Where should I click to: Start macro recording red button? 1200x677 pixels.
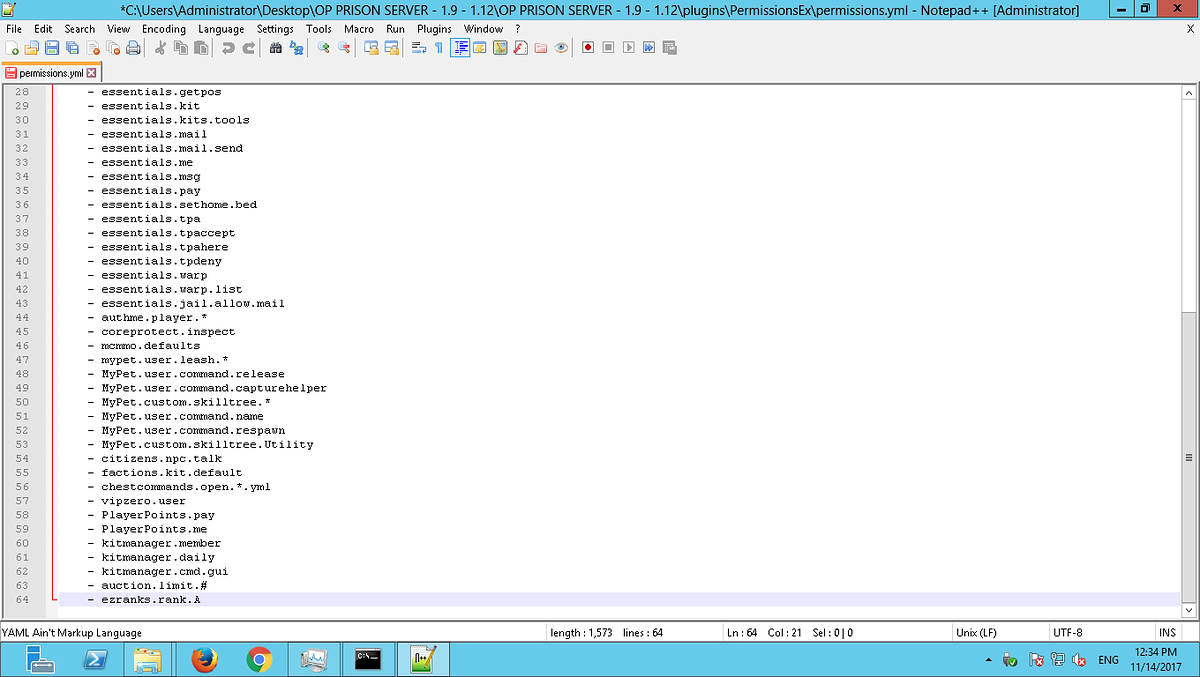pyautogui.click(x=588, y=47)
